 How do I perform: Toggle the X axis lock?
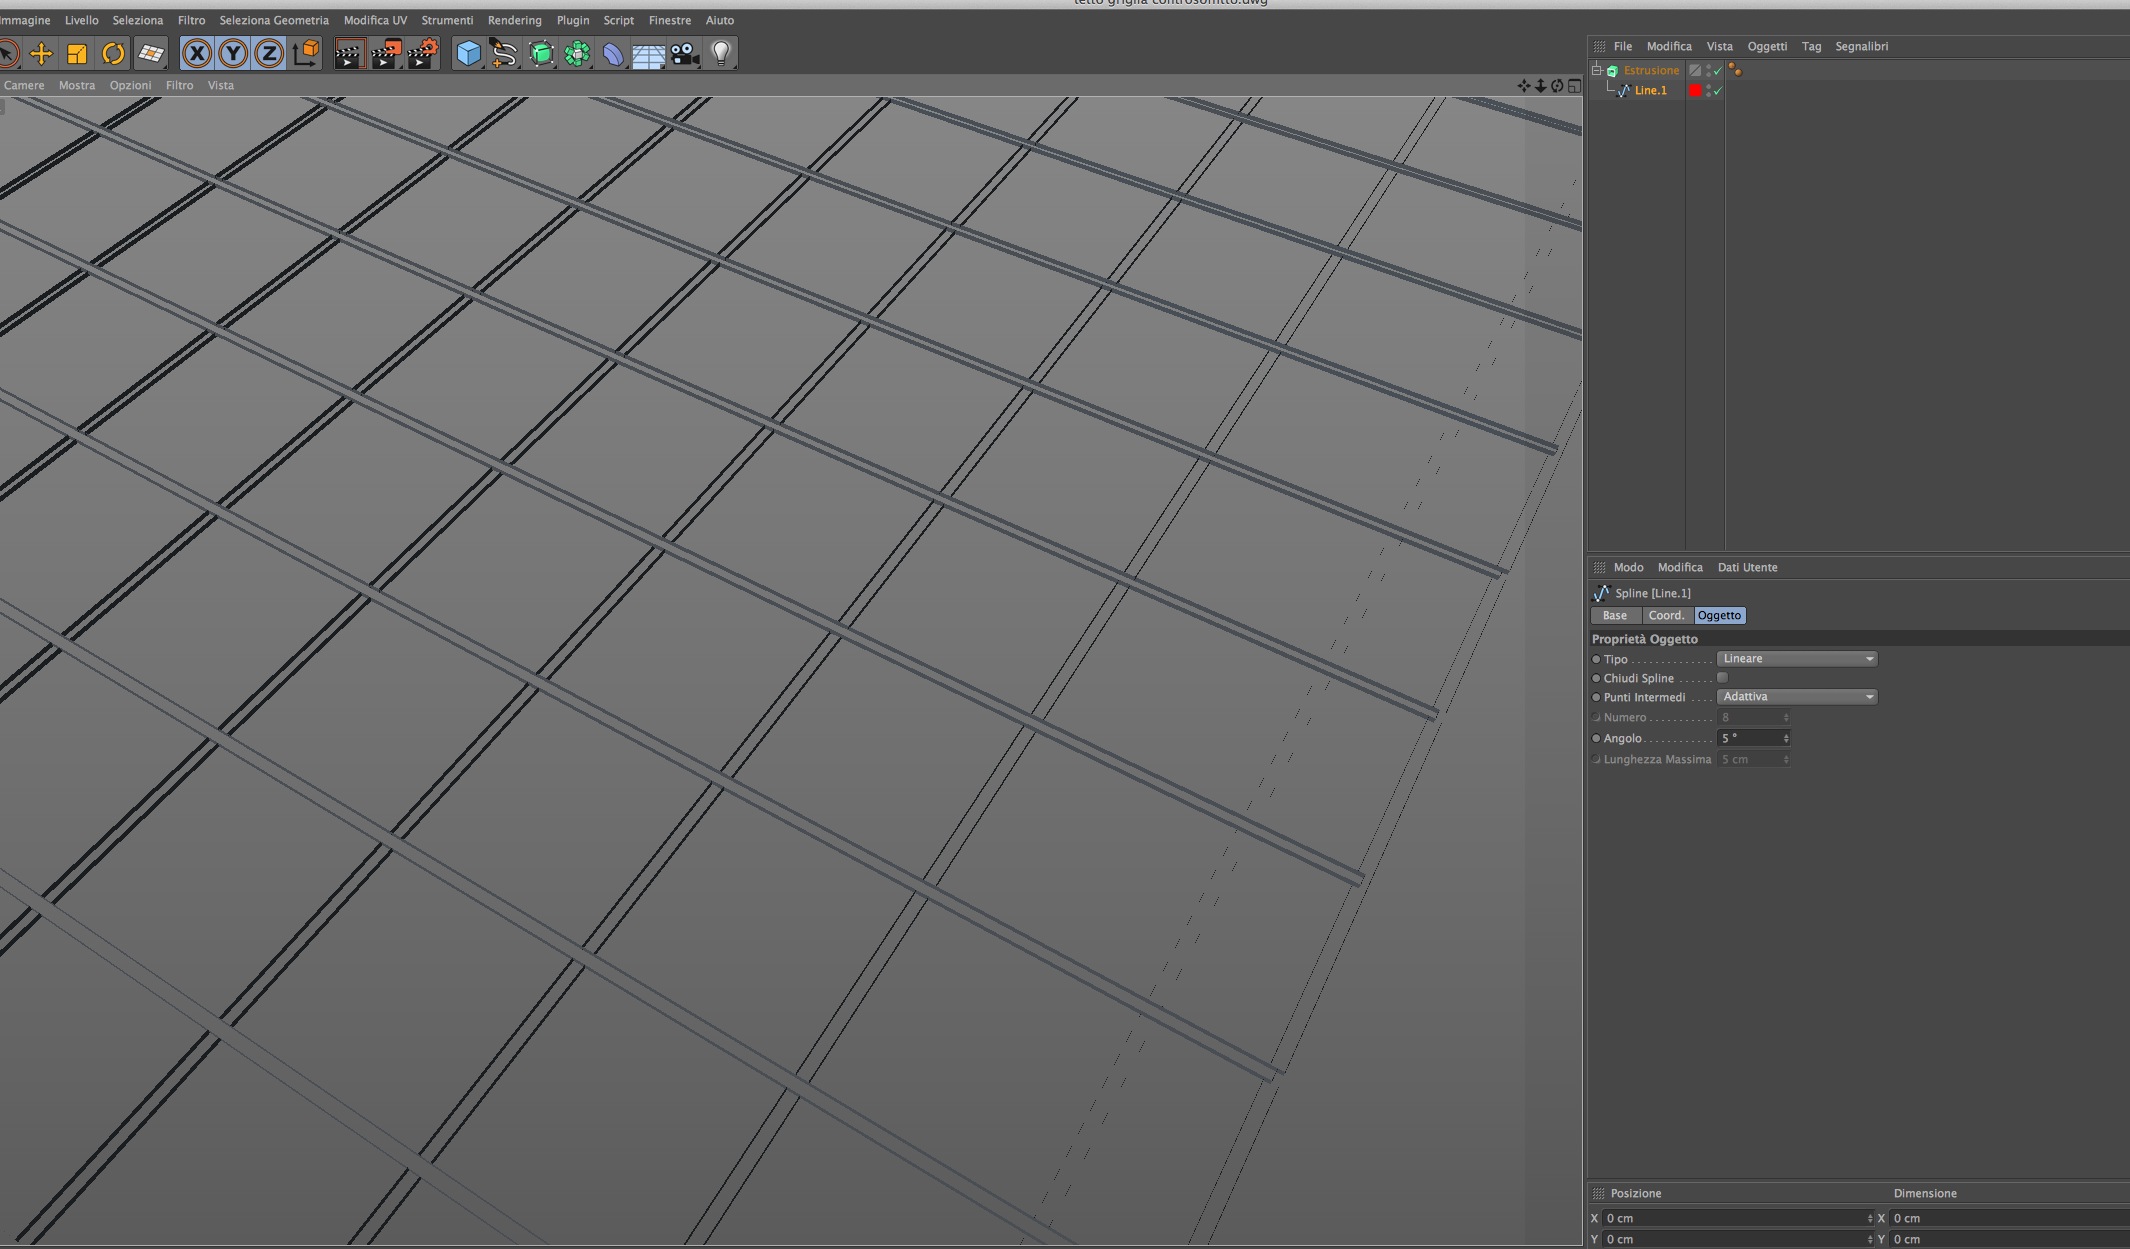pos(197,53)
